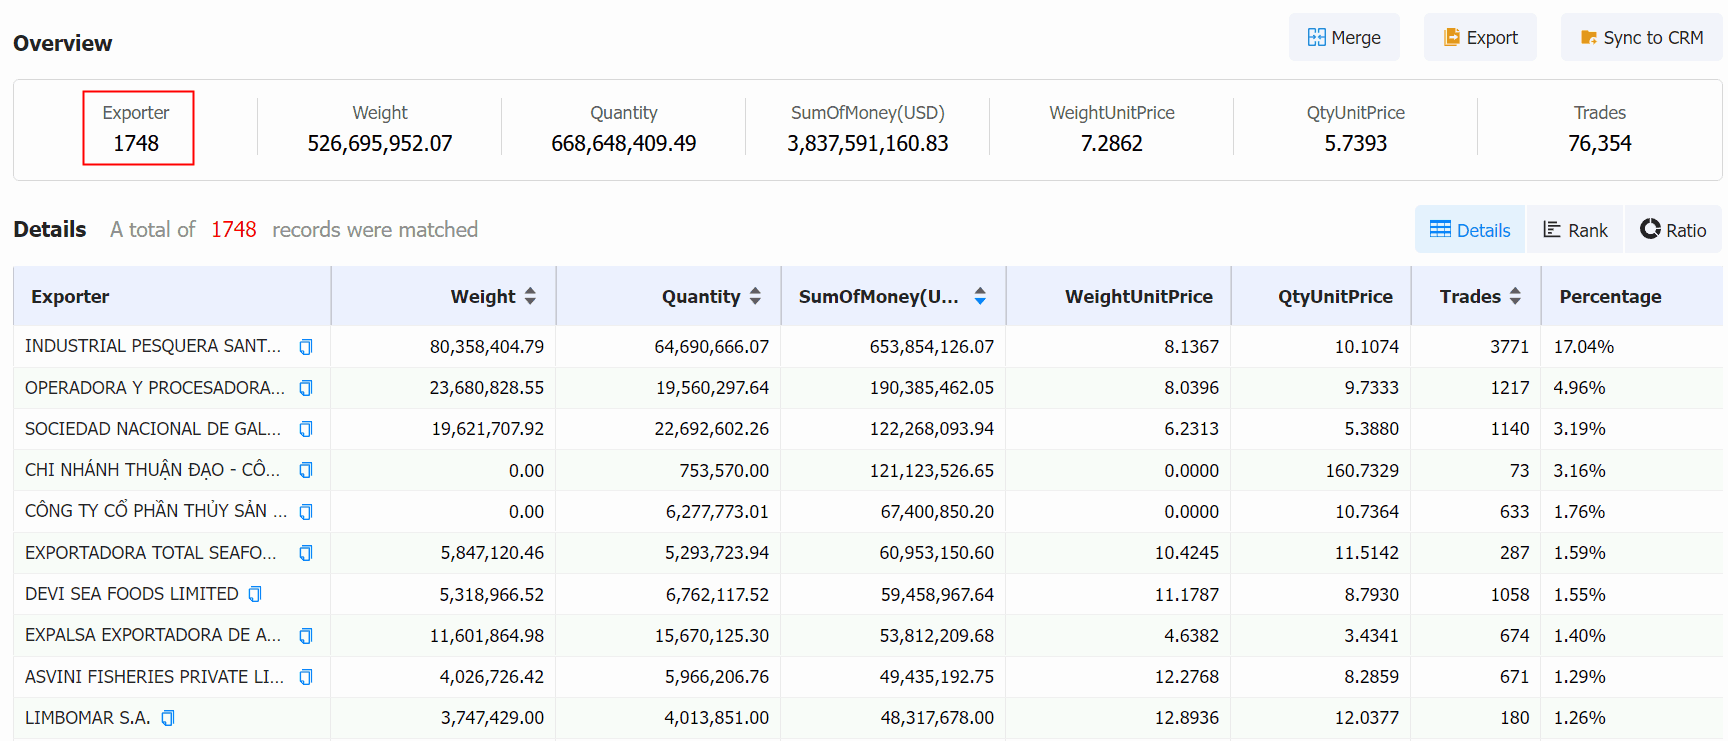Copy name of EXPORTADORA TOTAL SEAFO... exporter

point(306,553)
